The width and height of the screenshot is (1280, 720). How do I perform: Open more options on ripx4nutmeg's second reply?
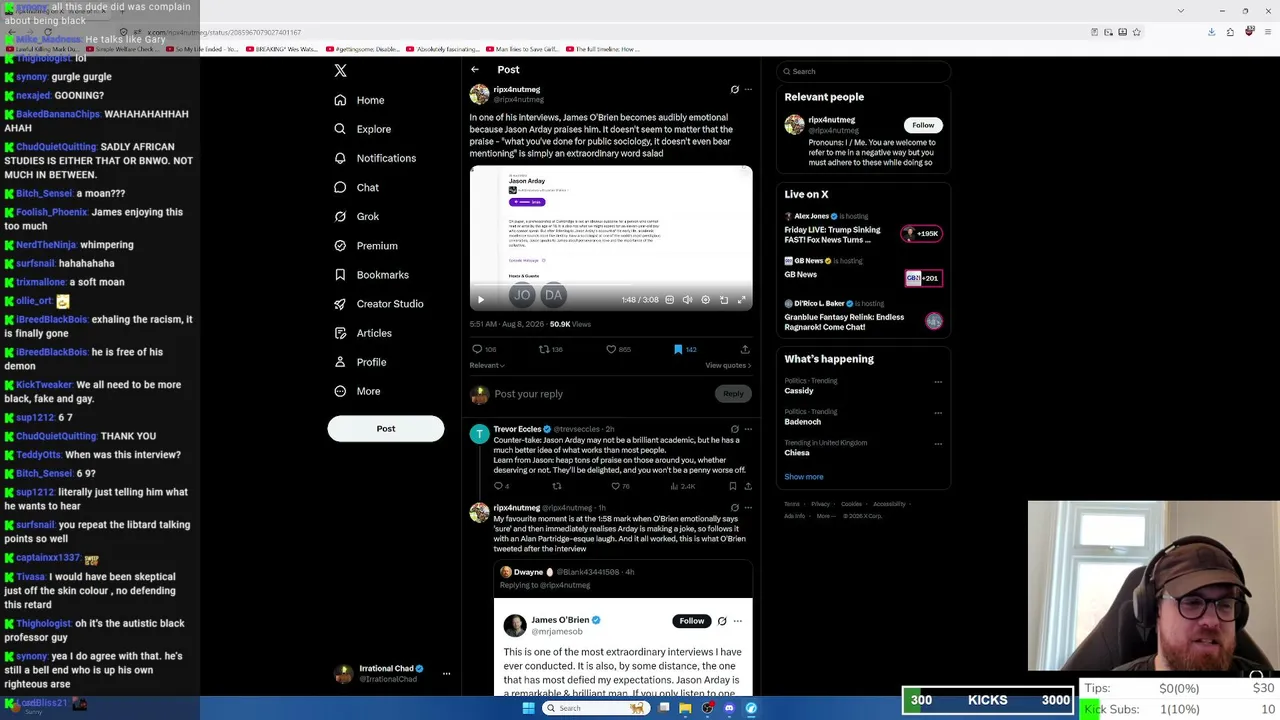click(x=748, y=508)
